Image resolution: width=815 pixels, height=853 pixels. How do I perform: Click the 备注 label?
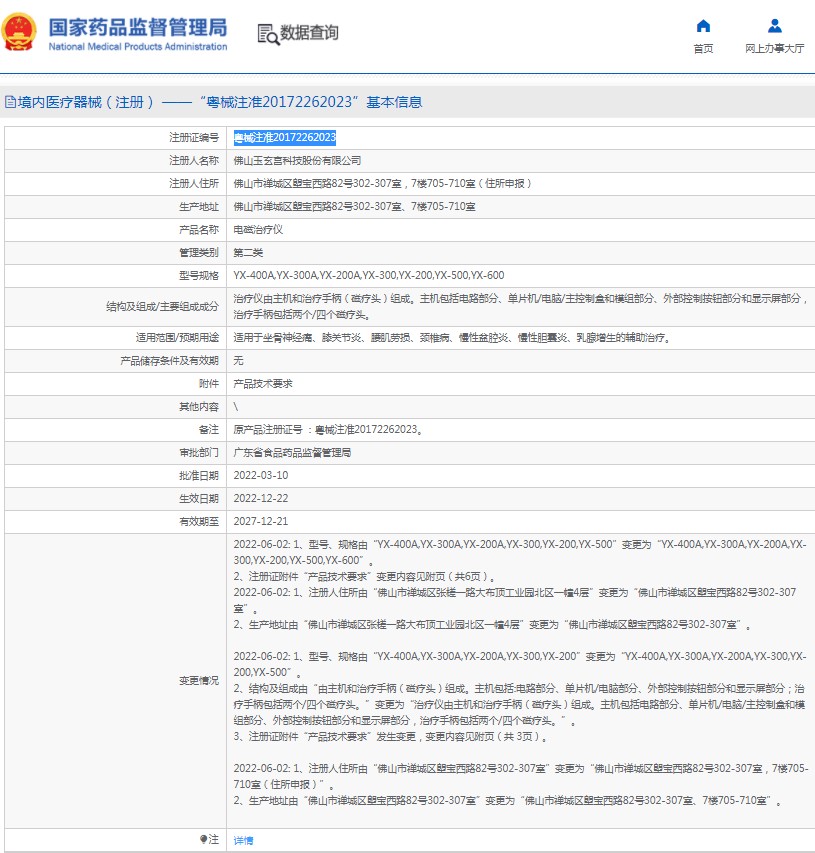coord(209,430)
